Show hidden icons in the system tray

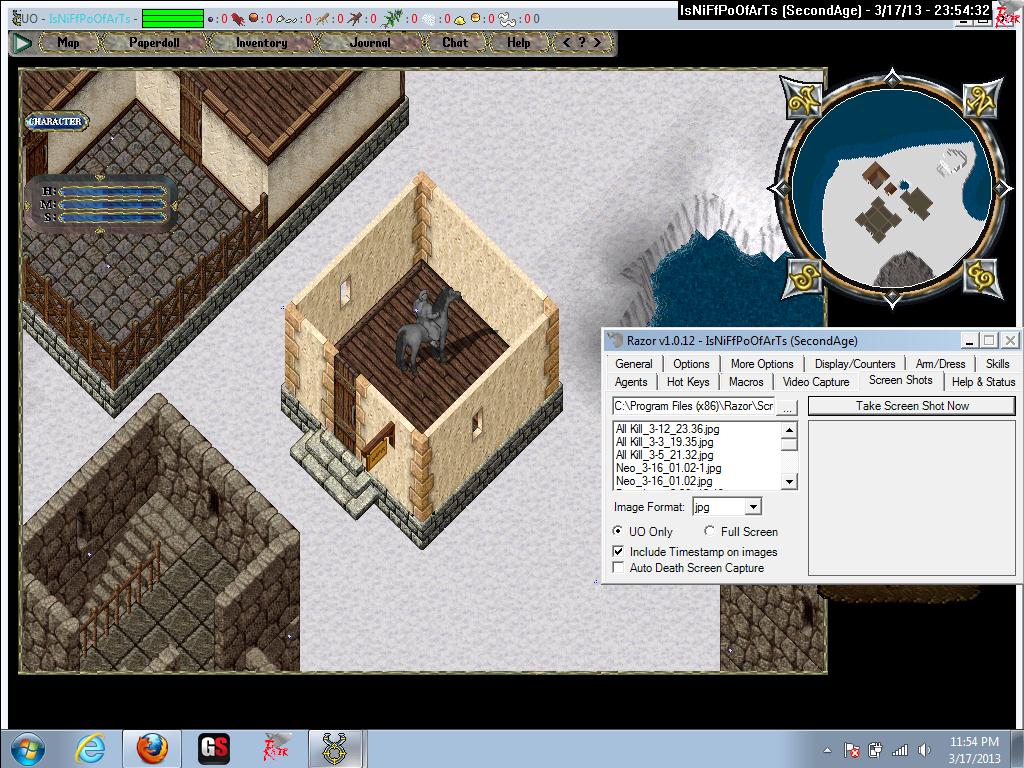click(x=827, y=749)
